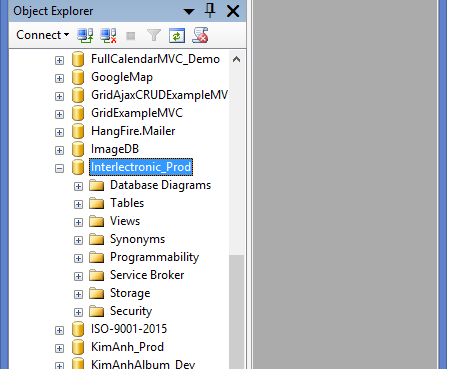
Task: Expand the Storage folder
Action: (78, 294)
